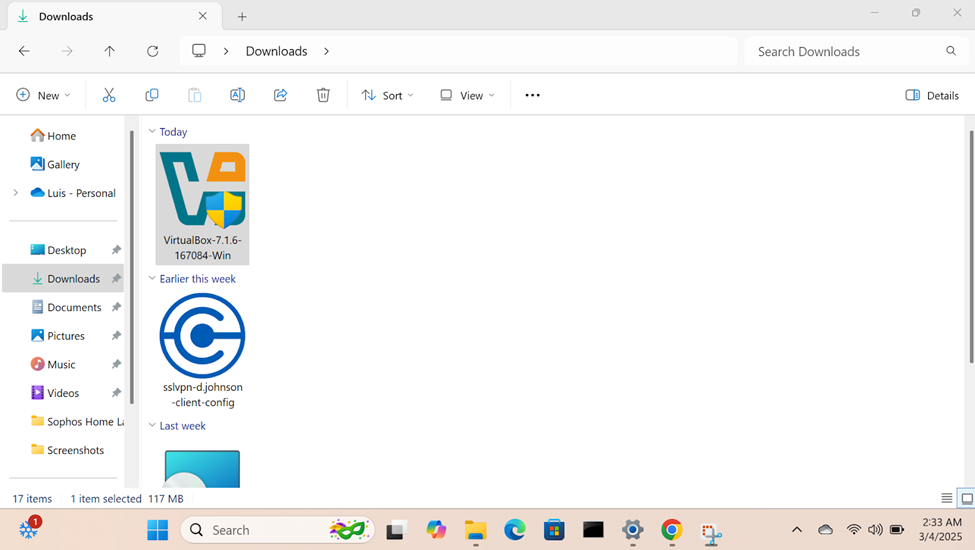
Task: Open the View dropdown menu
Action: [x=467, y=95]
